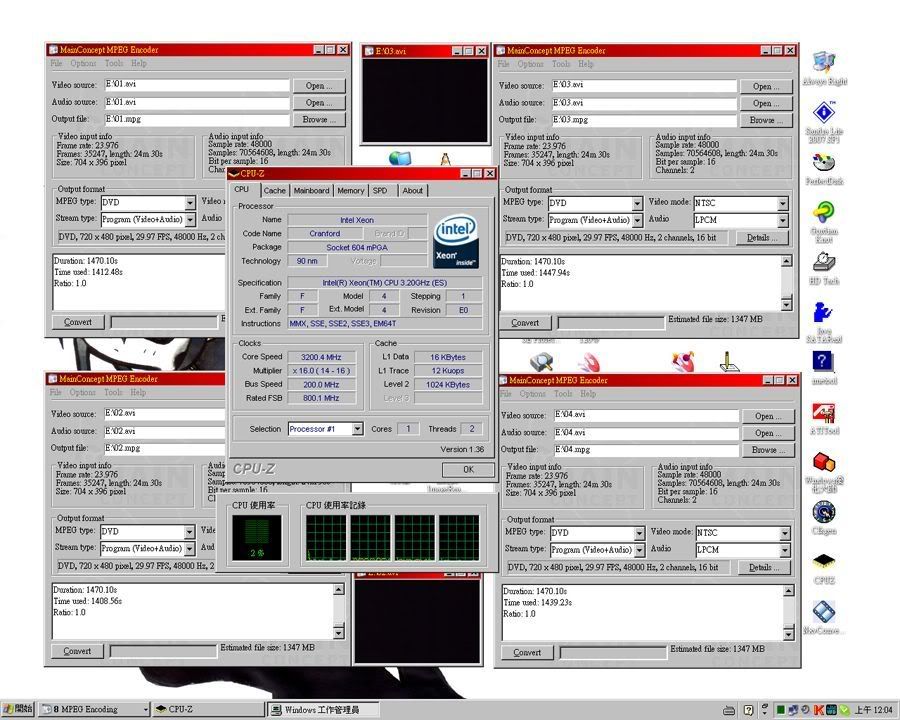The image size is (900, 720).
Task: Click the green CPU usage tray icon
Action: point(780,710)
